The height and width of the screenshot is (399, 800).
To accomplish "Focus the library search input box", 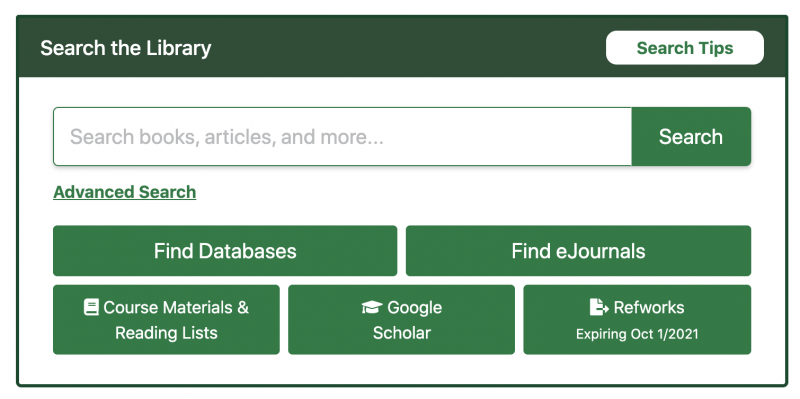I will 342,137.
